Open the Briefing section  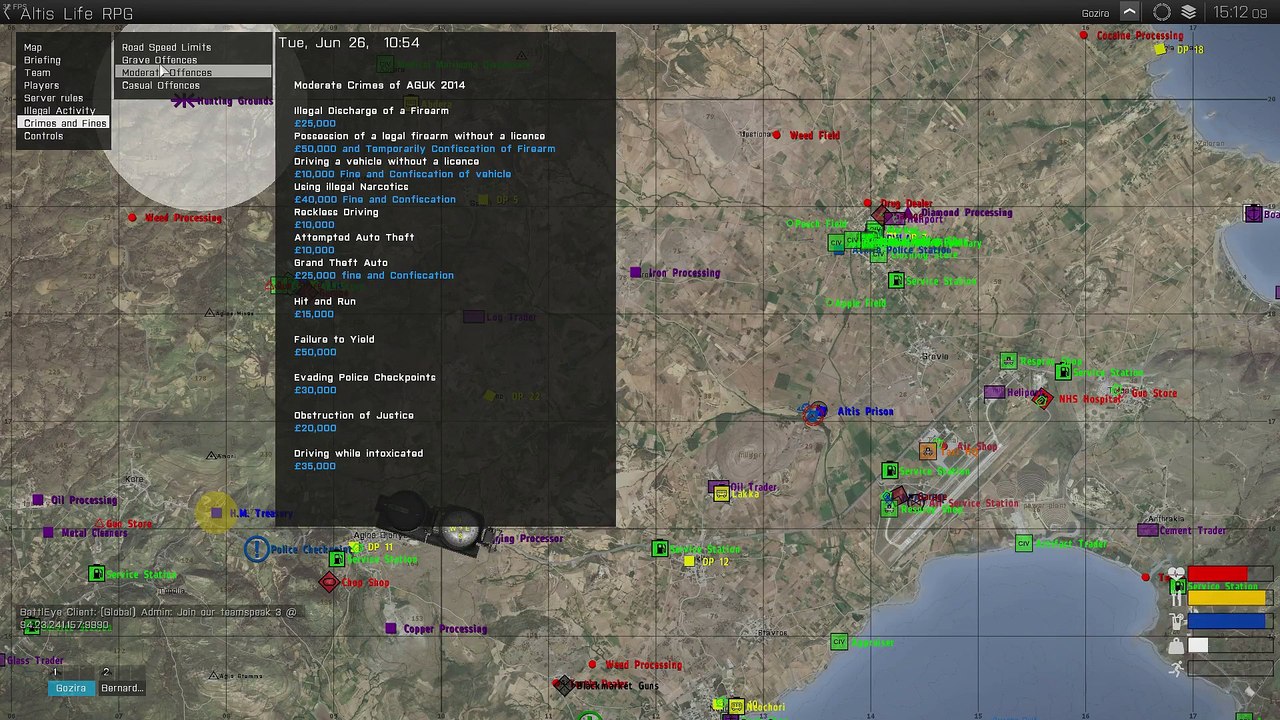coord(42,60)
